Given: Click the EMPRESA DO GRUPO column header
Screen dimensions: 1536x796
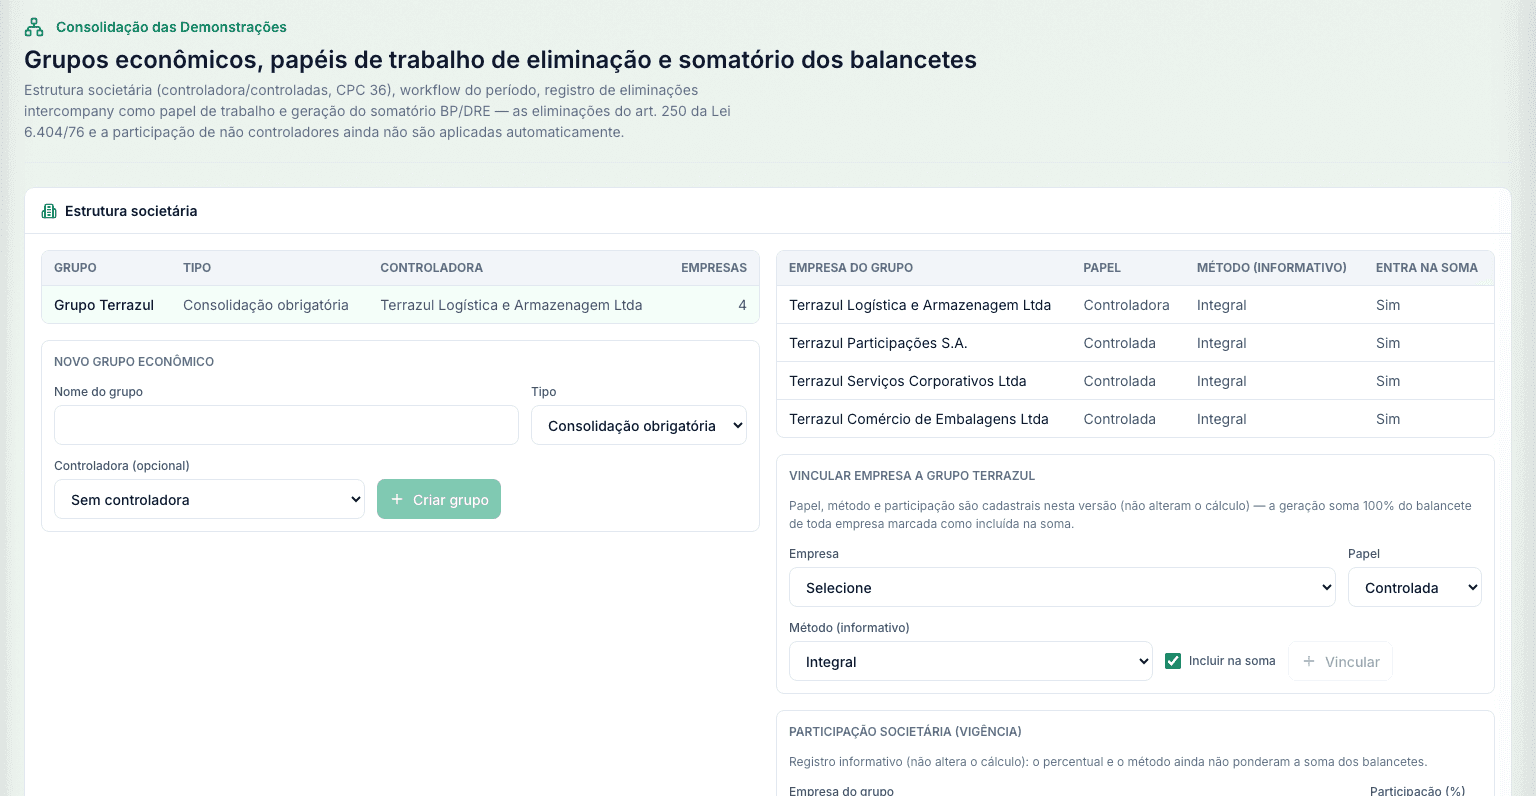Looking at the screenshot, I should click(x=851, y=268).
